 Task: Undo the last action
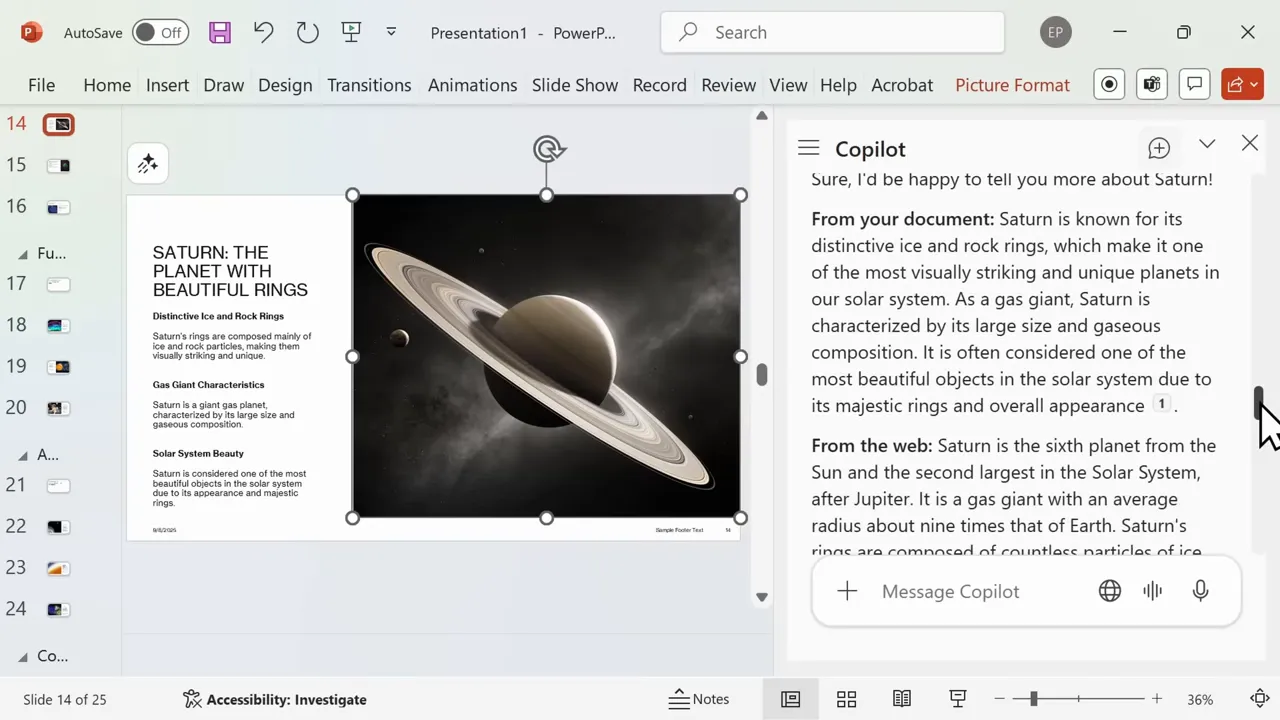point(263,32)
